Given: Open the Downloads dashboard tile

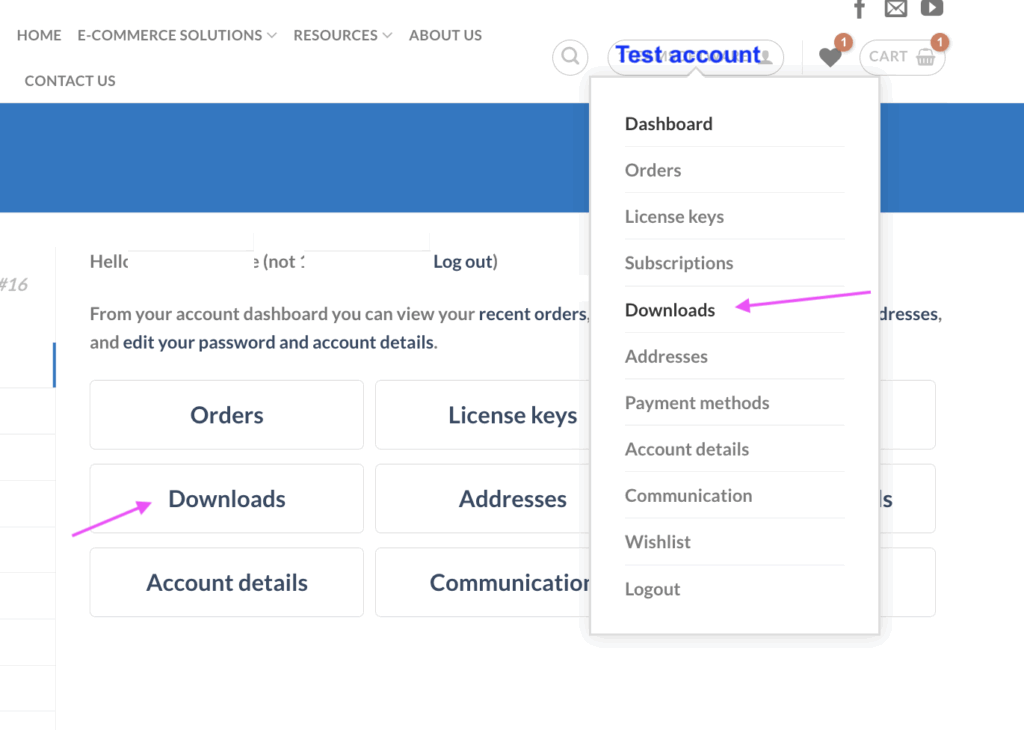Looking at the screenshot, I should click(227, 499).
